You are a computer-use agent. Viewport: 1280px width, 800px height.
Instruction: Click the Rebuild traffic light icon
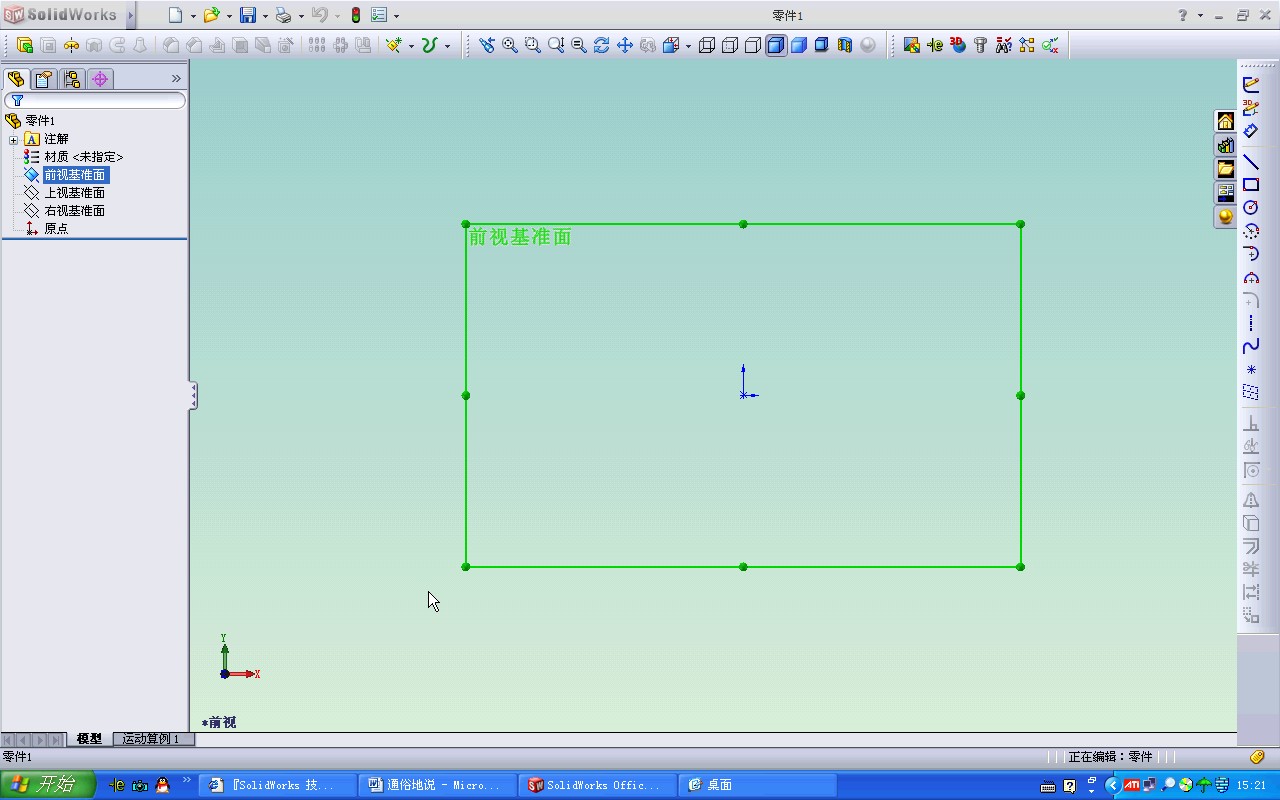(x=355, y=15)
